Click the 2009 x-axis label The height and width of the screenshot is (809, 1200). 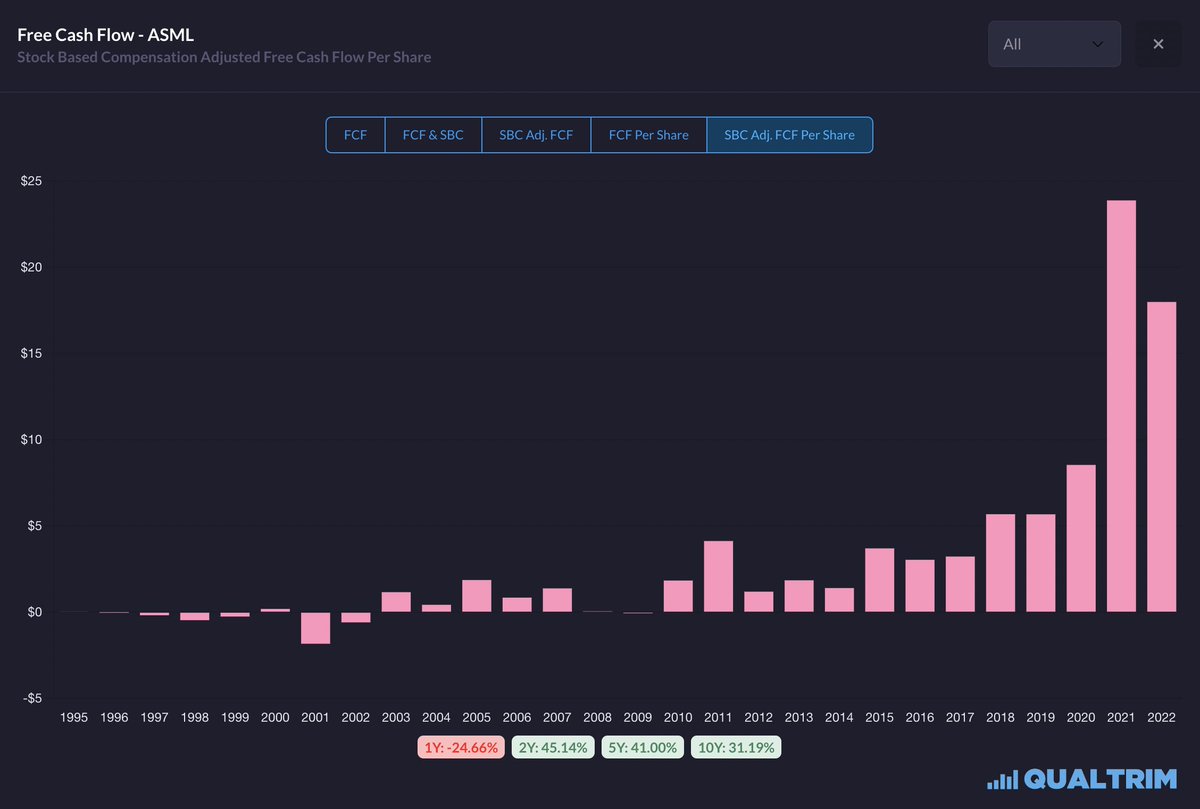[x=638, y=718]
